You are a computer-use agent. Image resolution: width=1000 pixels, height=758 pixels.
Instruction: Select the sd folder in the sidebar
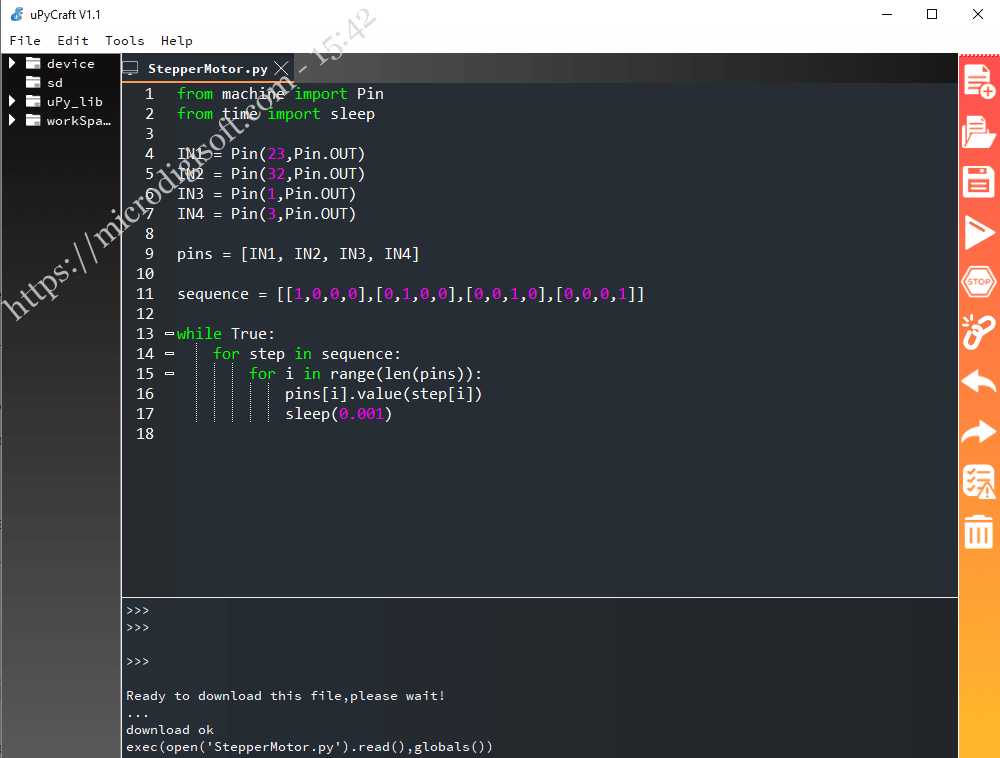(x=54, y=82)
